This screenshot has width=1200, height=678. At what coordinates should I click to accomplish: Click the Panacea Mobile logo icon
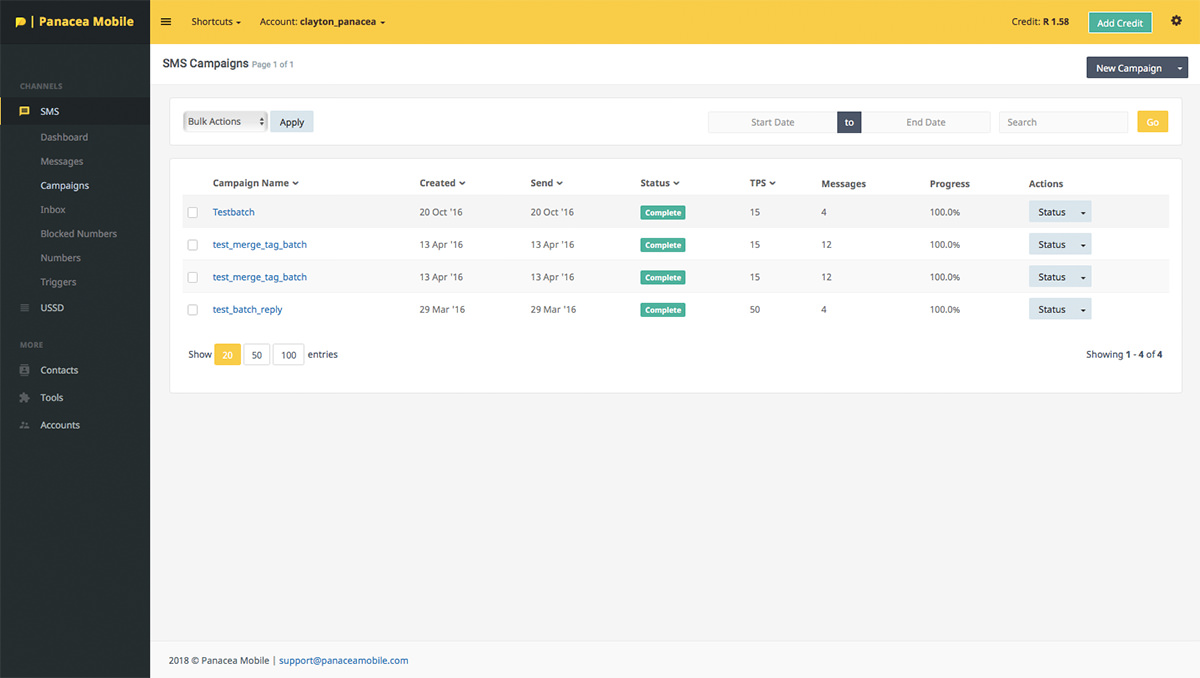[x=21, y=22]
